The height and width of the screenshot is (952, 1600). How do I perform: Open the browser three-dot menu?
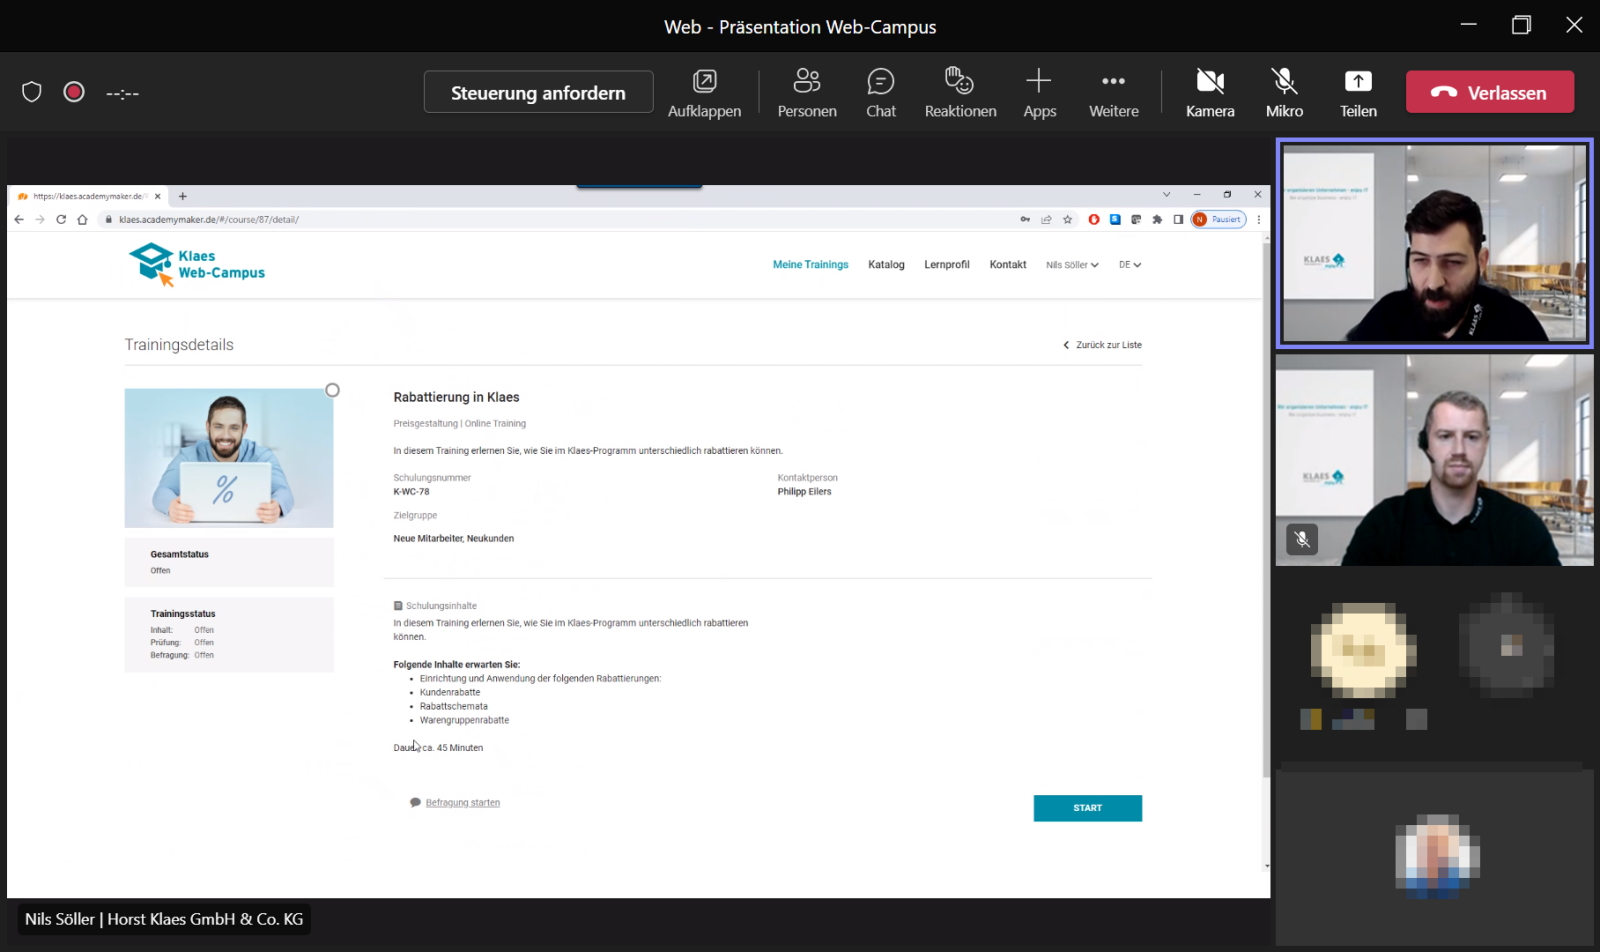[x=1259, y=219]
